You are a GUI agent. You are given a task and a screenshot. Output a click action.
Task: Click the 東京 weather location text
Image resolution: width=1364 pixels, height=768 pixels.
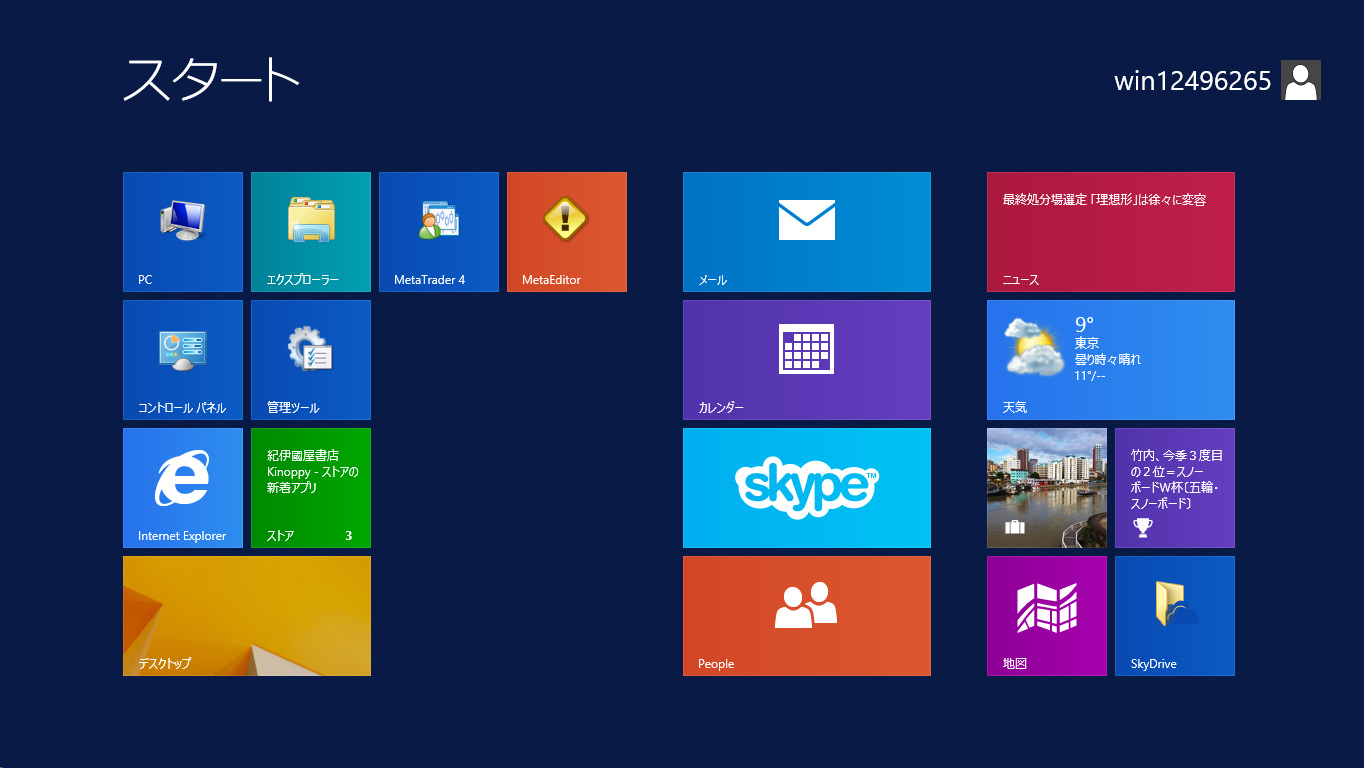[1087, 343]
